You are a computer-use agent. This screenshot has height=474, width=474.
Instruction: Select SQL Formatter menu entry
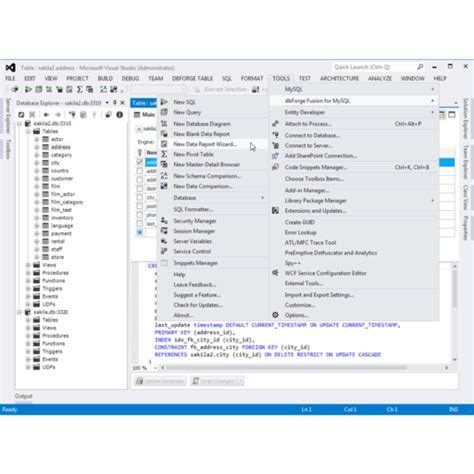(213, 209)
